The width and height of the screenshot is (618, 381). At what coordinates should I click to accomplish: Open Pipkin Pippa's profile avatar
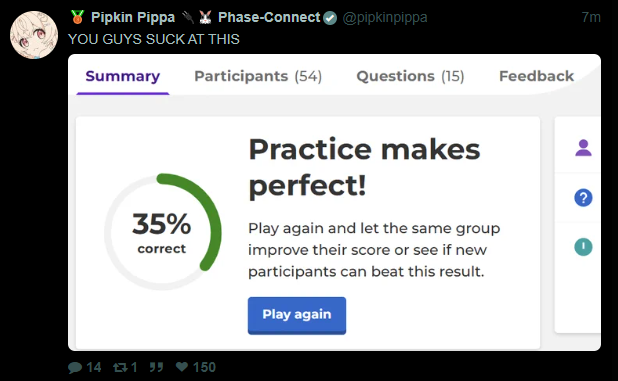click(x=34, y=35)
